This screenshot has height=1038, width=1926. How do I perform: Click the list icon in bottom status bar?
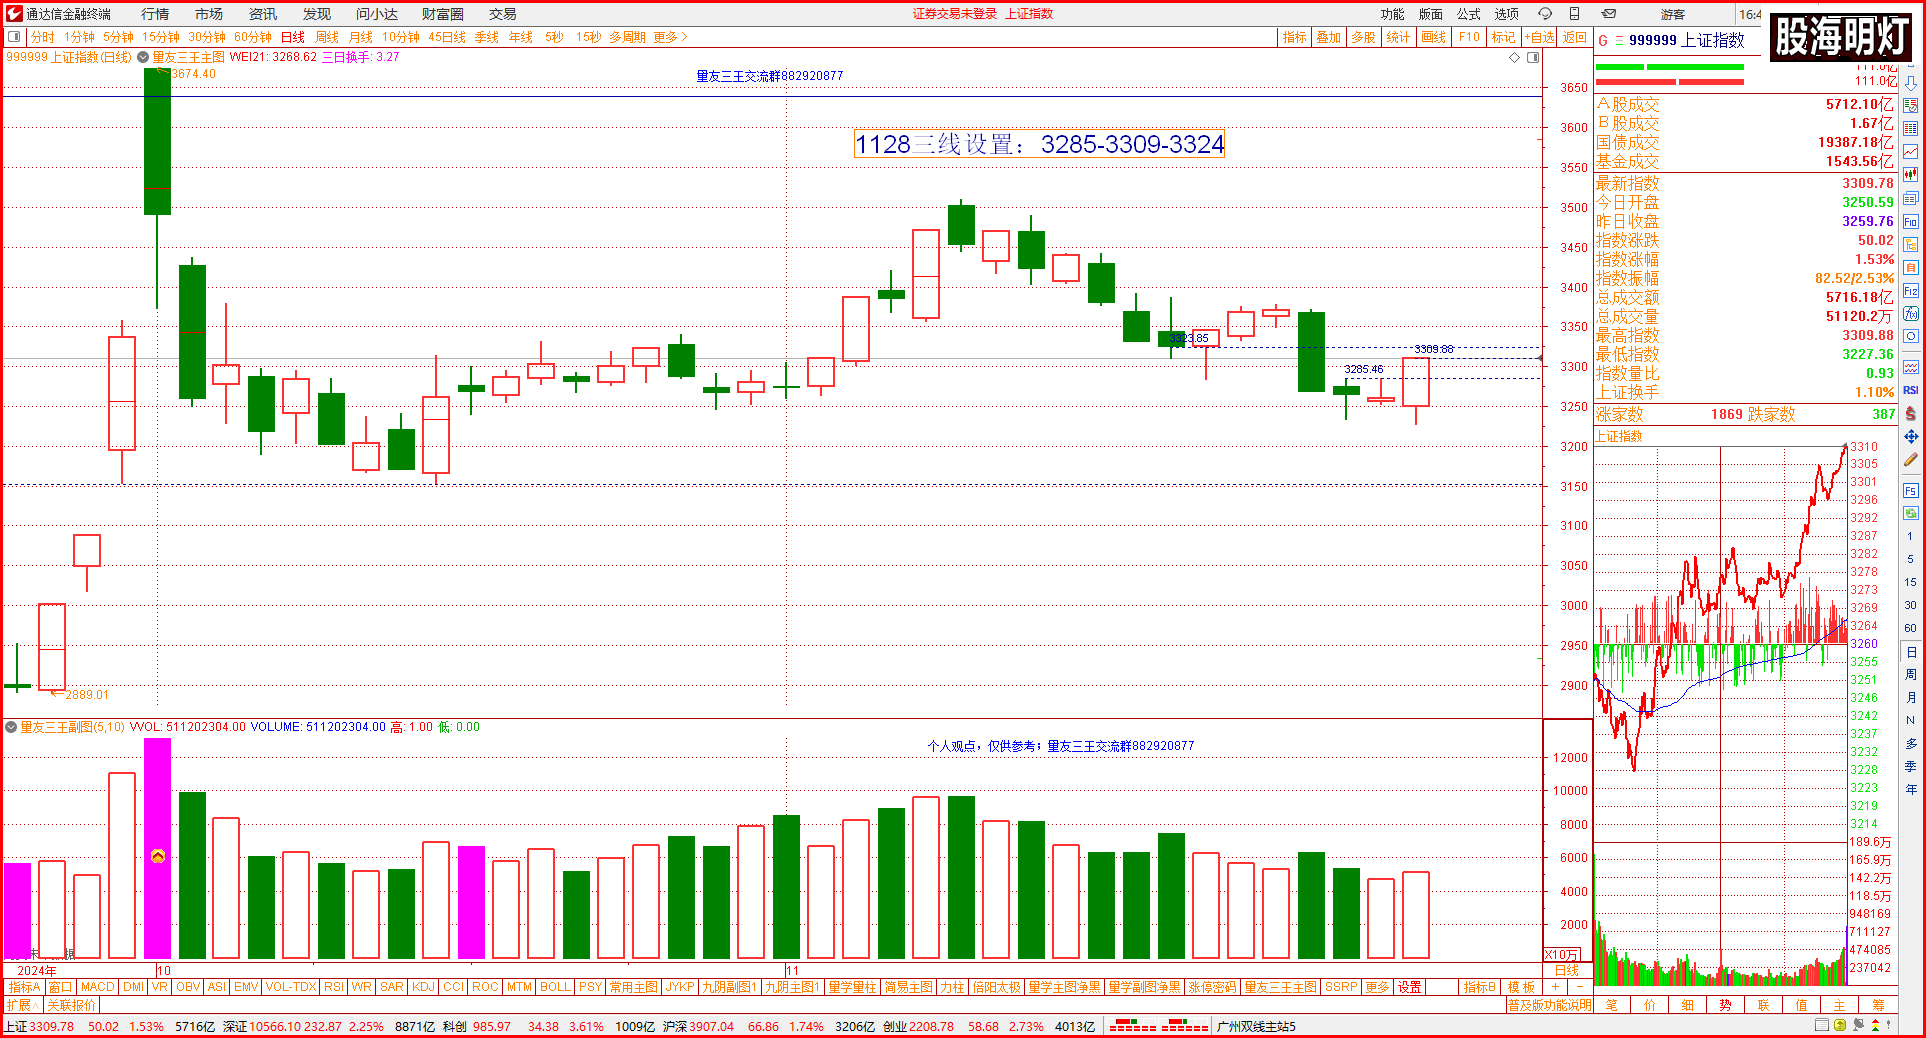pyautogui.click(x=1822, y=1025)
